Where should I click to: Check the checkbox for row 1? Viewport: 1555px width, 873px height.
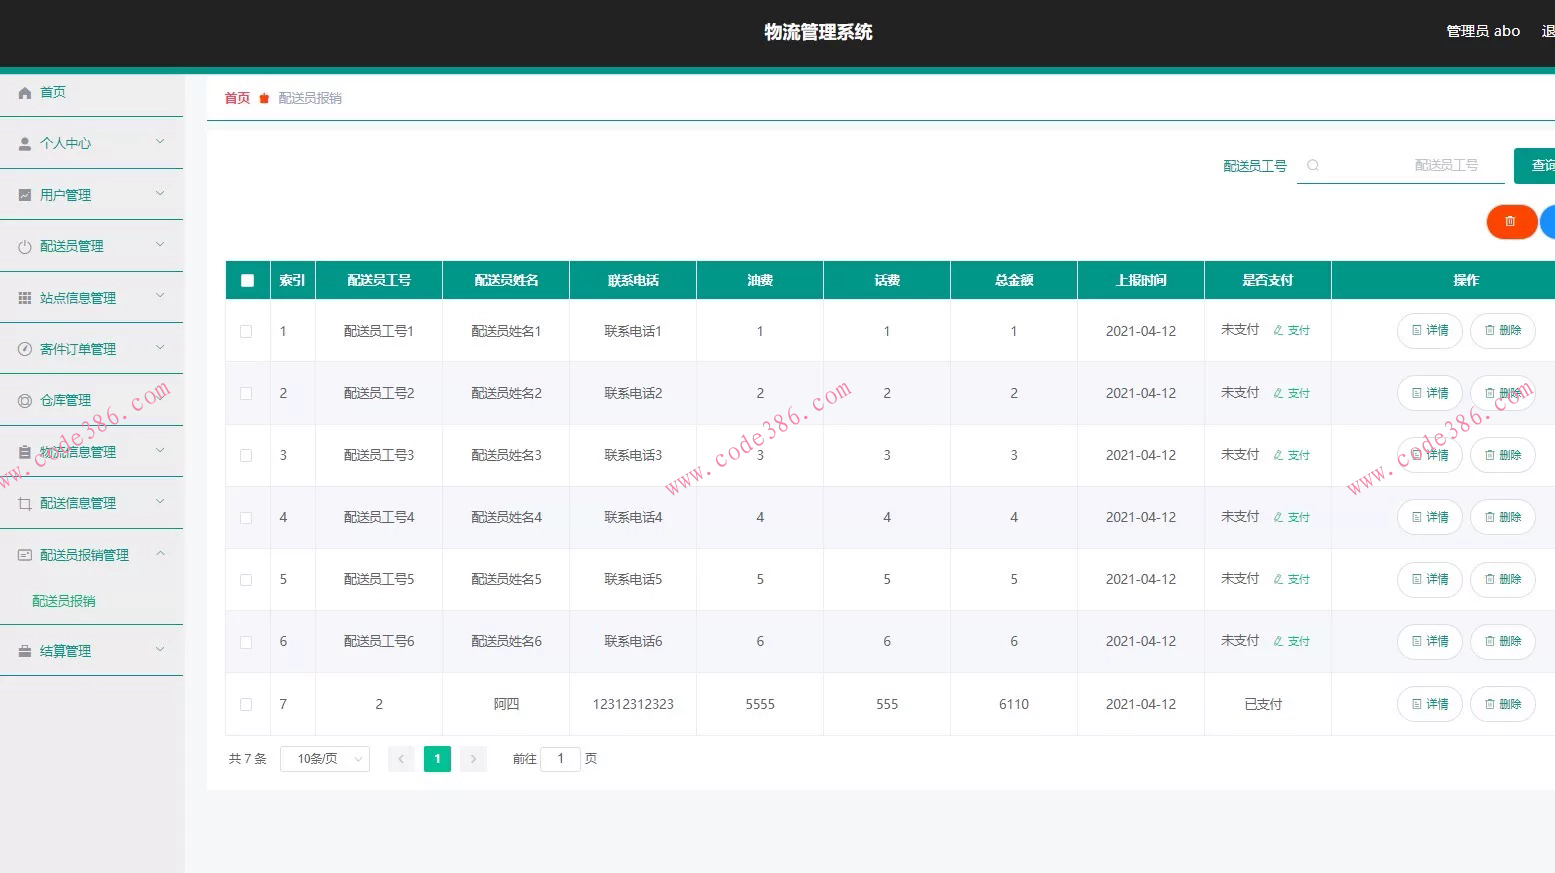[246, 331]
